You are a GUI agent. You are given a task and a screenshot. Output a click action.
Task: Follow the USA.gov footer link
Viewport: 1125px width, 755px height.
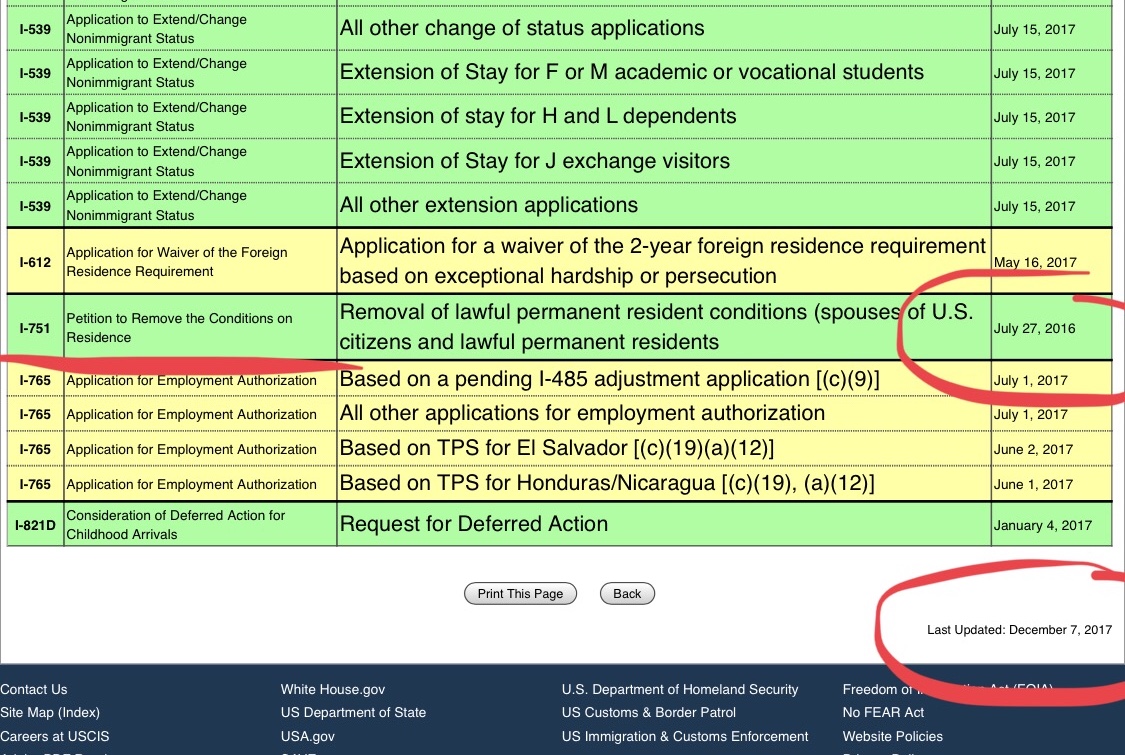307,736
